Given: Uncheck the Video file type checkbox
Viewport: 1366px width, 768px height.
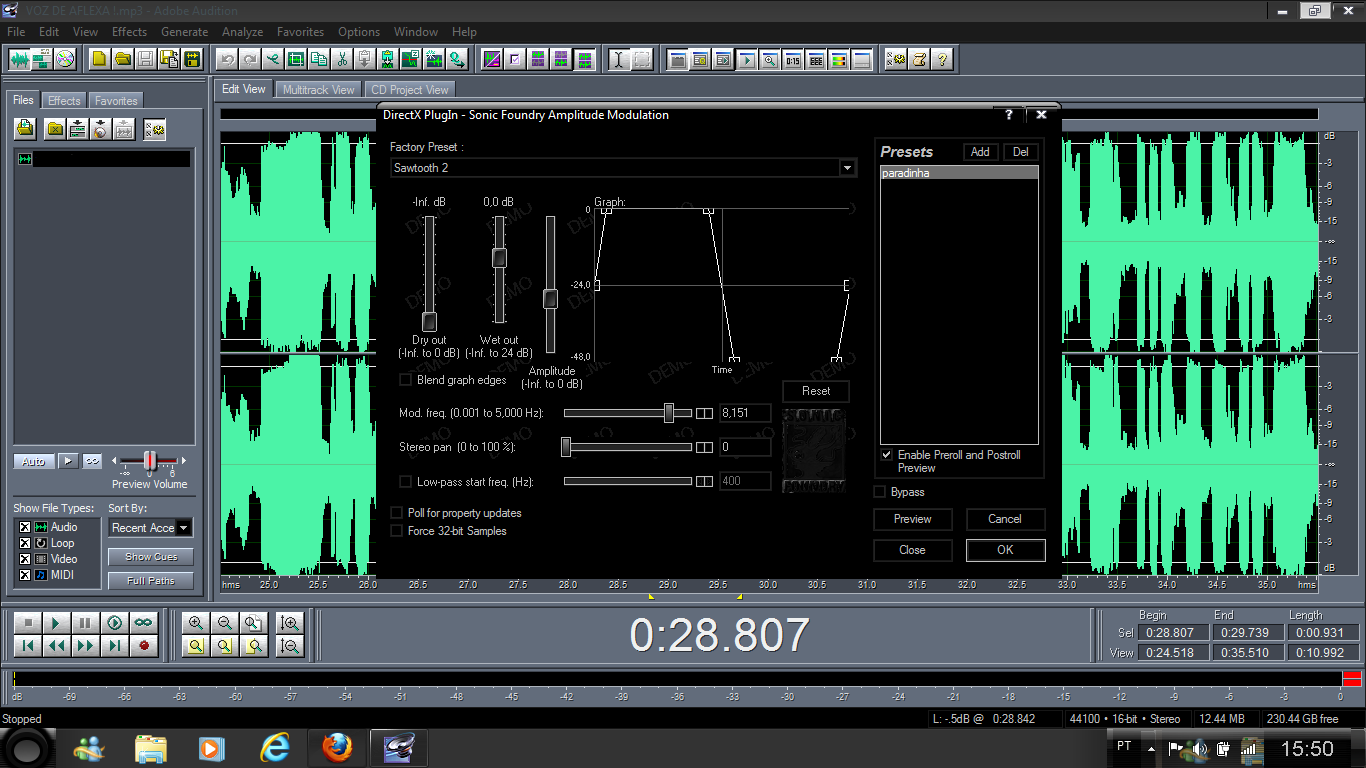Looking at the screenshot, I should [25, 559].
